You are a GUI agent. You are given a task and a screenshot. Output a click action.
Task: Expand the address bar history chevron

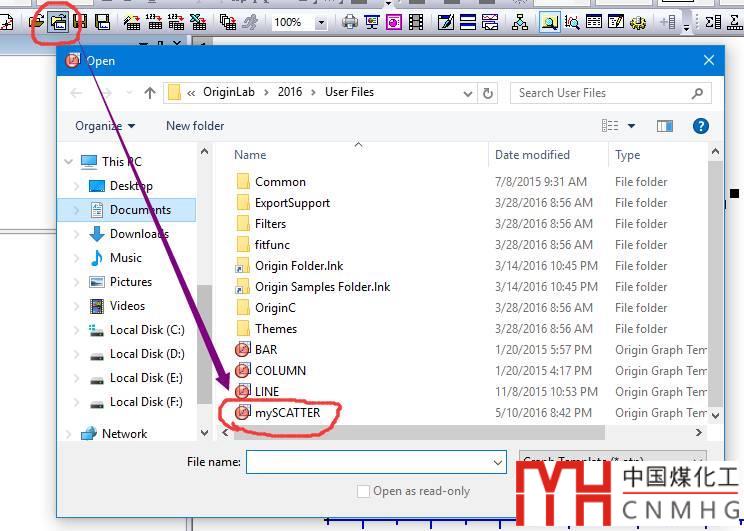(468, 93)
